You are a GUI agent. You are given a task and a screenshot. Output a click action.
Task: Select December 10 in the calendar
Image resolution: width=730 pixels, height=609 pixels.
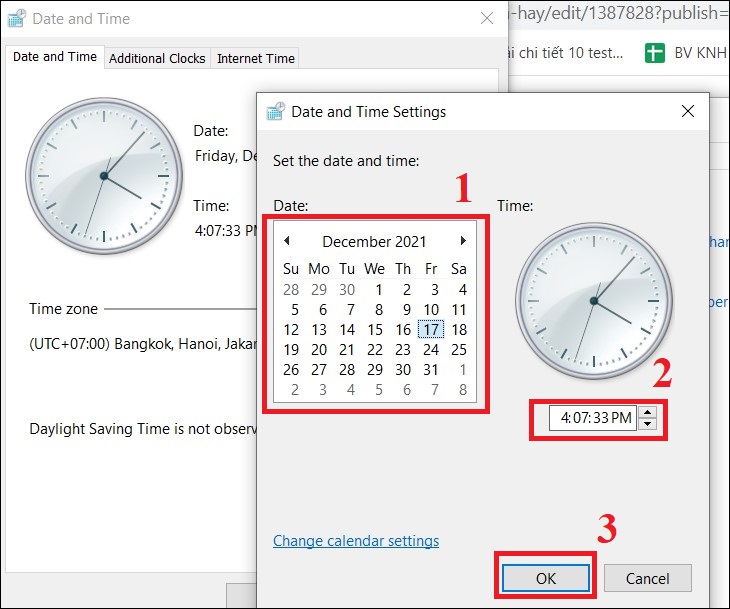(431, 310)
